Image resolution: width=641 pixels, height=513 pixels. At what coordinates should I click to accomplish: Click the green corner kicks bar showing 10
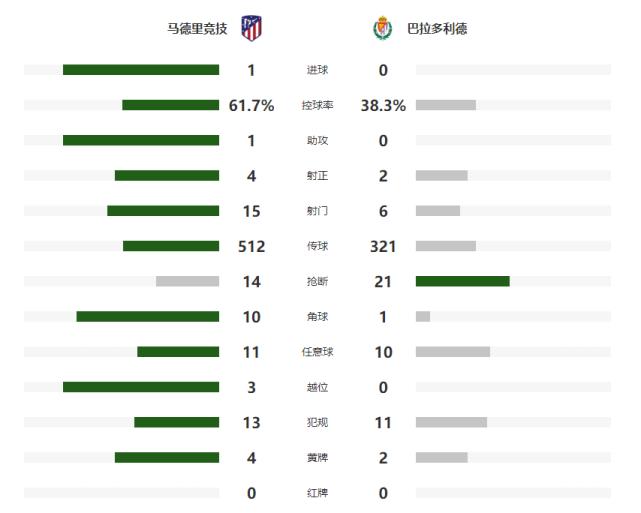(x=147, y=316)
